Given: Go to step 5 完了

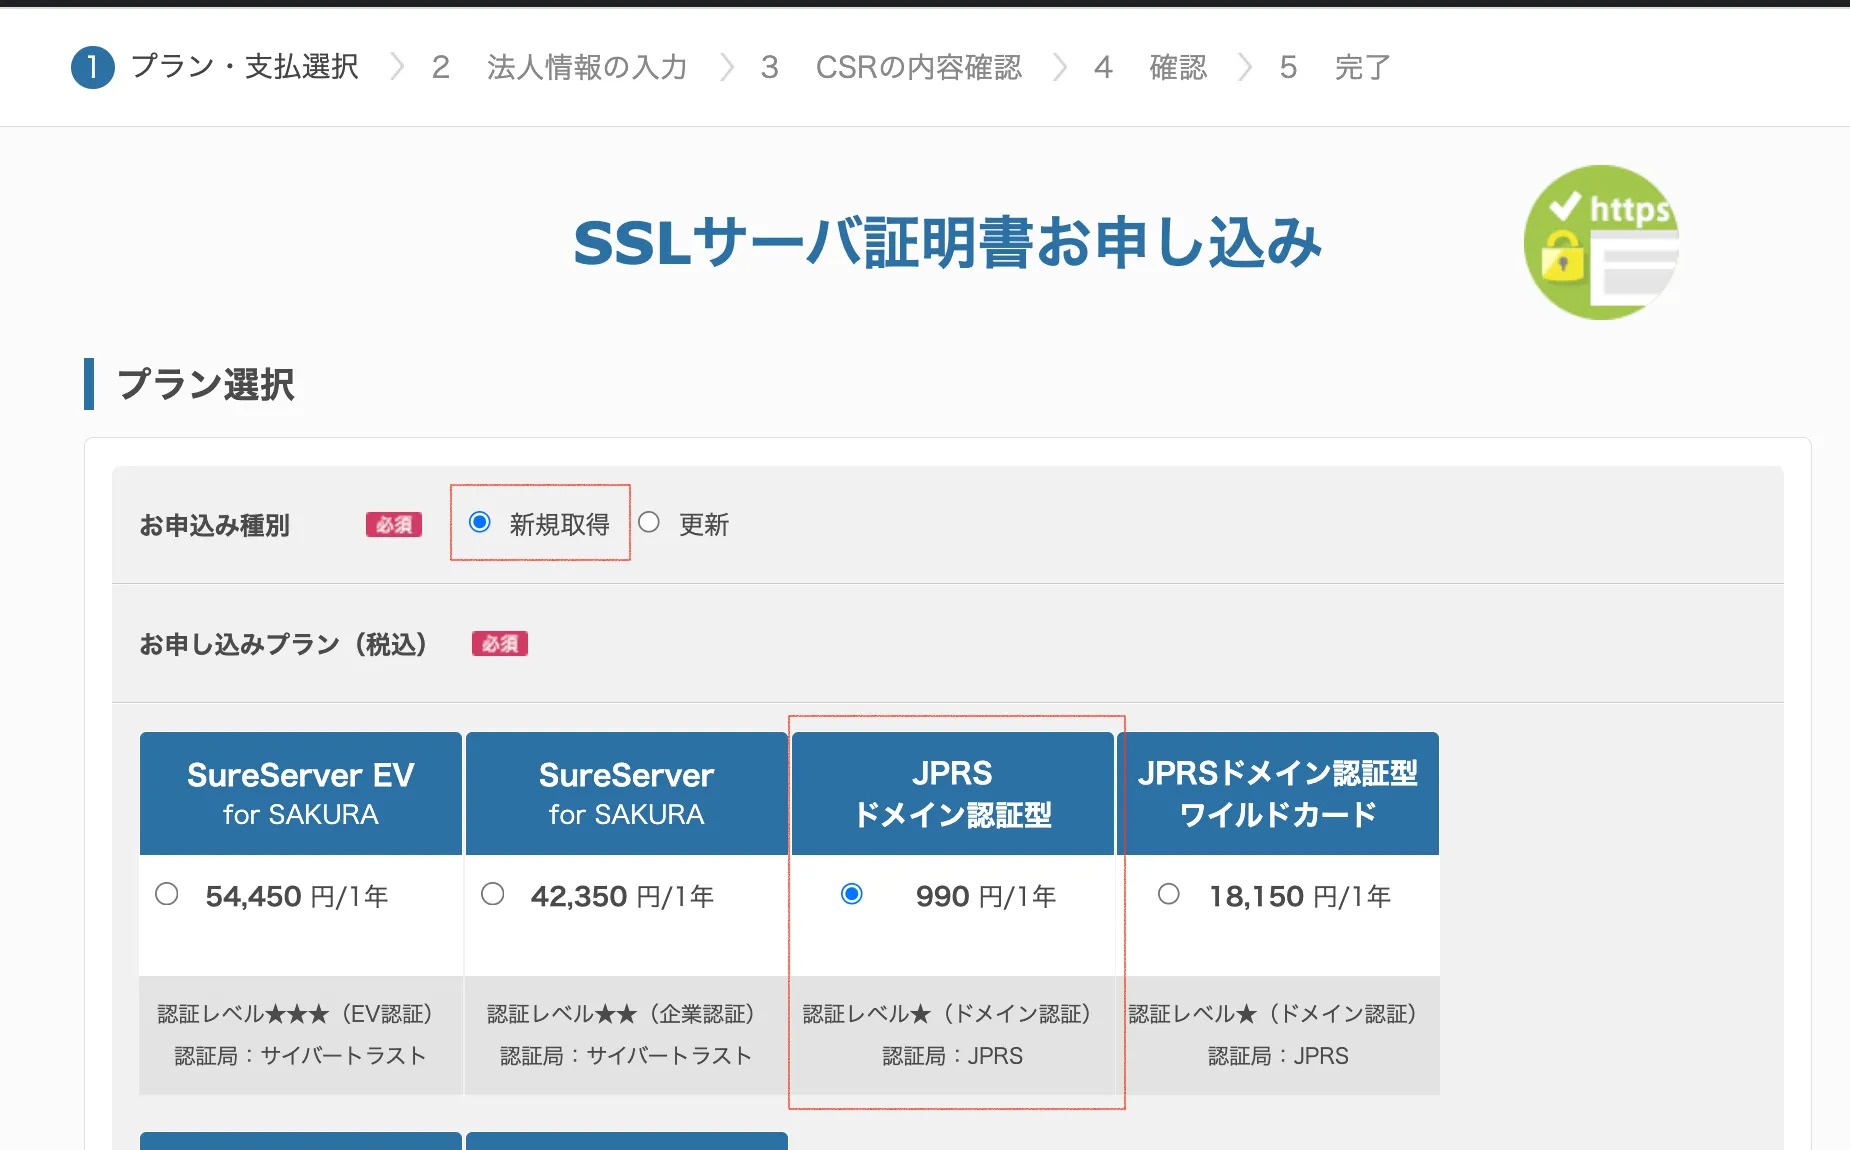Looking at the screenshot, I should pos(1361,68).
